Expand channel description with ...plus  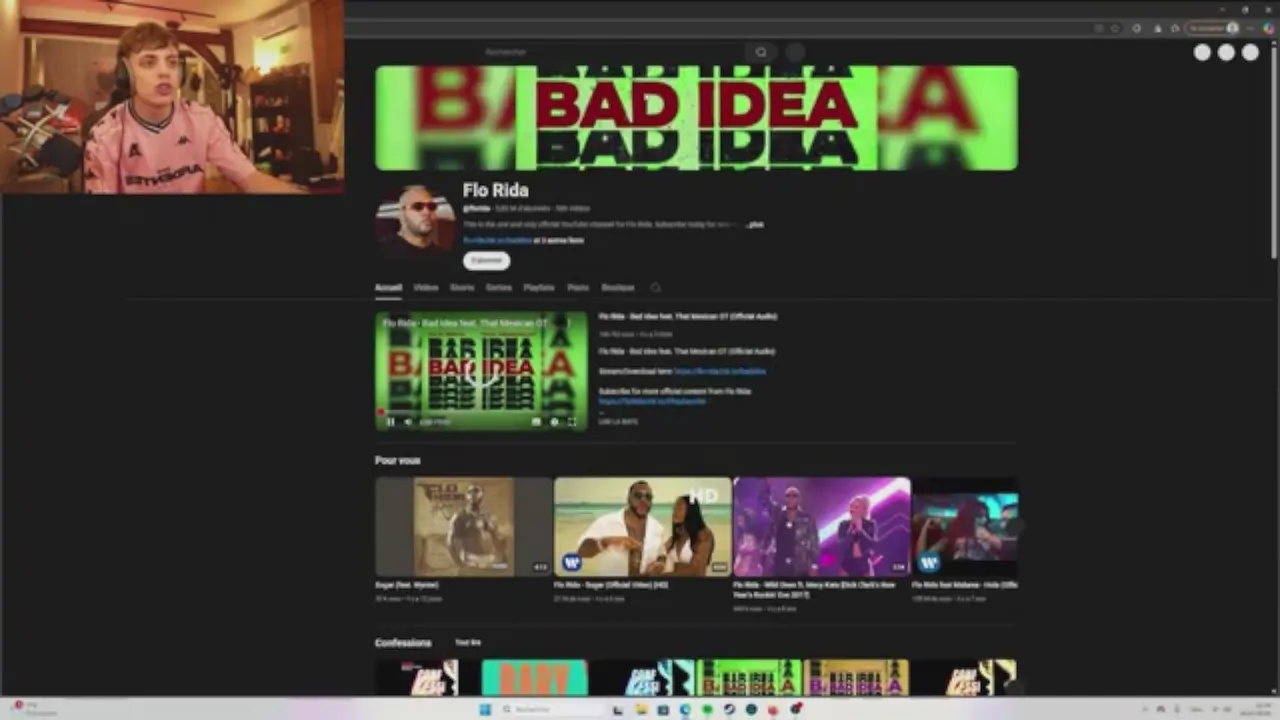click(755, 225)
